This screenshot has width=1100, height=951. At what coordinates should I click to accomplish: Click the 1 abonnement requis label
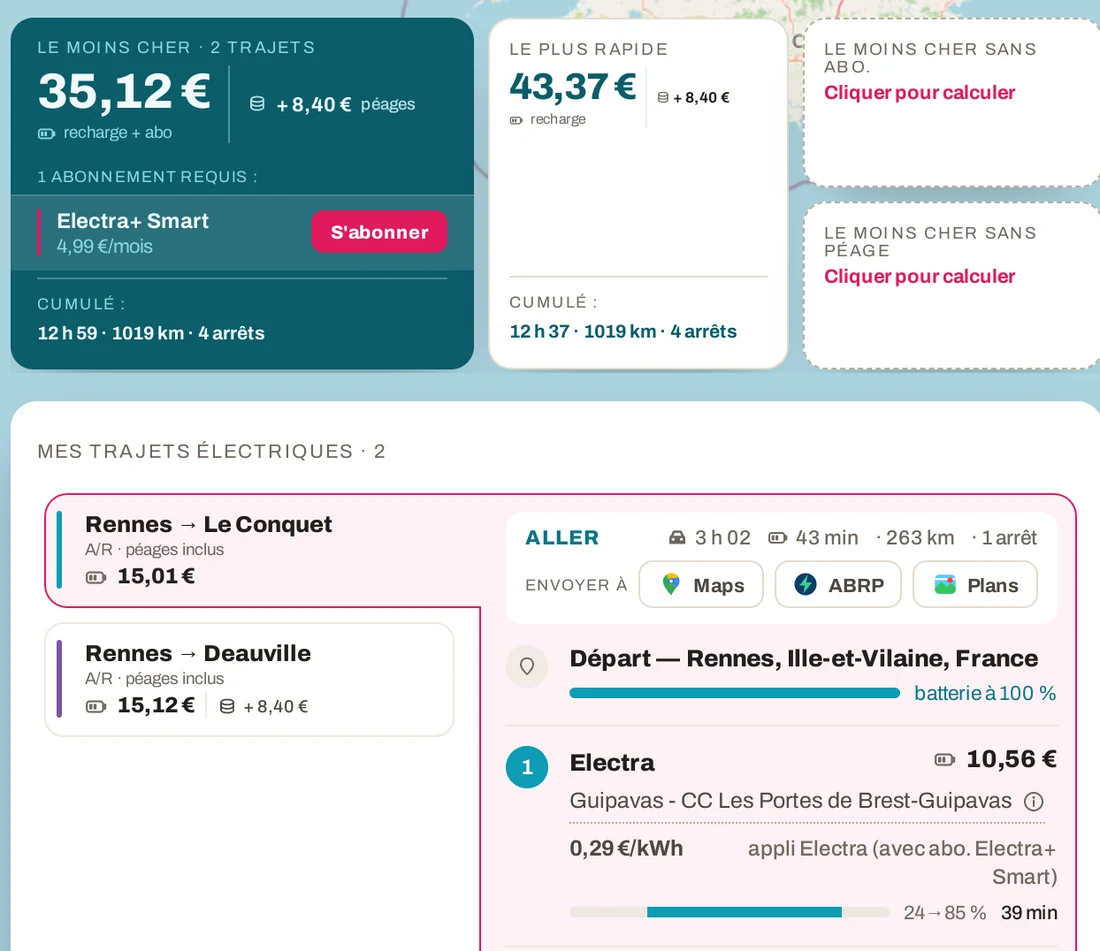click(147, 177)
